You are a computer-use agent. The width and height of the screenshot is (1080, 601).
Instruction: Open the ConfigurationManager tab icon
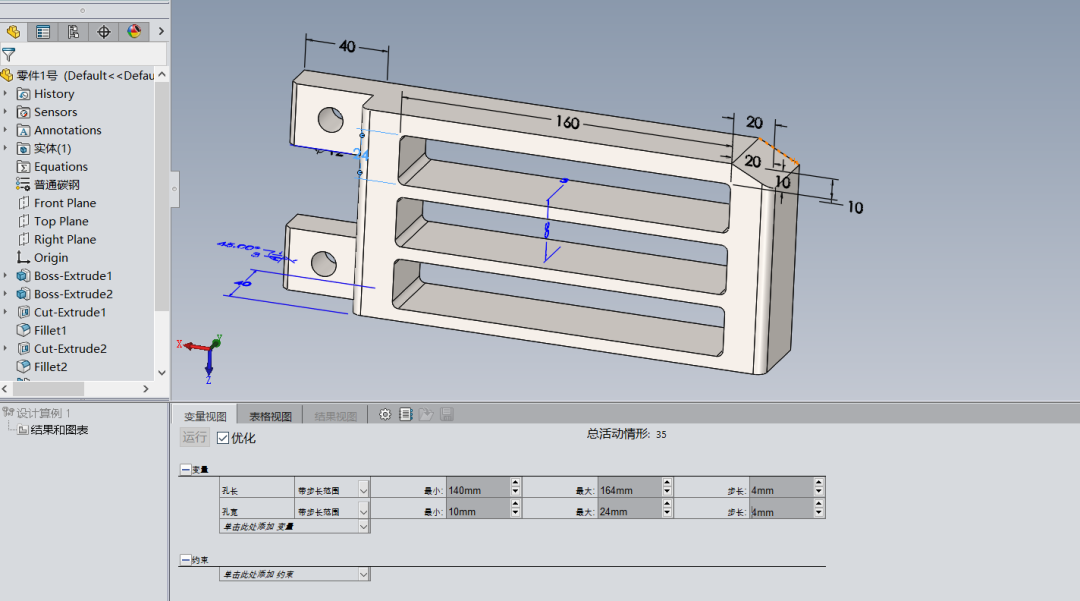[73, 32]
